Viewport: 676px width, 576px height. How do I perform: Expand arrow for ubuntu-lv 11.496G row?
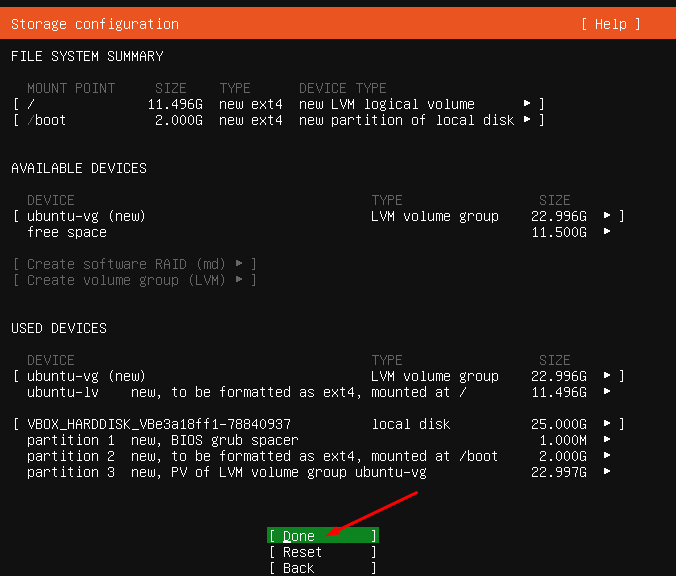click(x=607, y=391)
